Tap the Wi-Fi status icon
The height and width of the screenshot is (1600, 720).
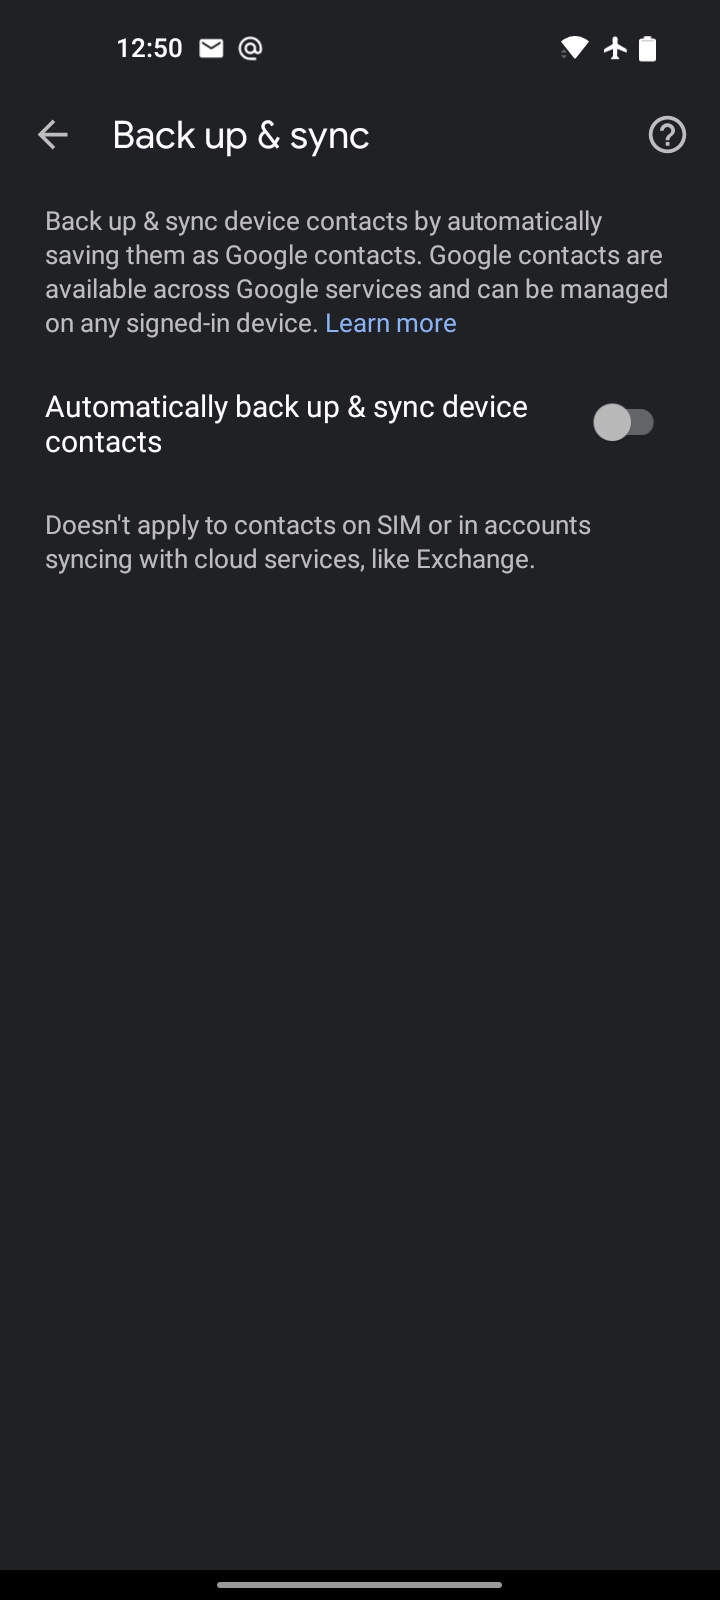point(574,48)
